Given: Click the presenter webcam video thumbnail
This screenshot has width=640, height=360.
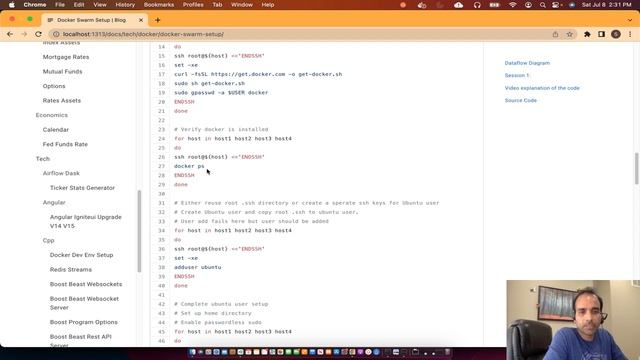Looking at the screenshot, I should [x=573, y=320].
